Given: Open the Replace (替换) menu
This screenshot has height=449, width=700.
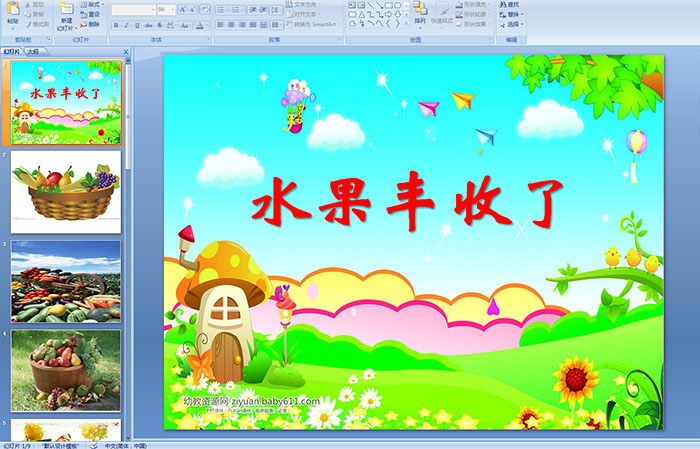Looking at the screenshot, I should 511,14.
